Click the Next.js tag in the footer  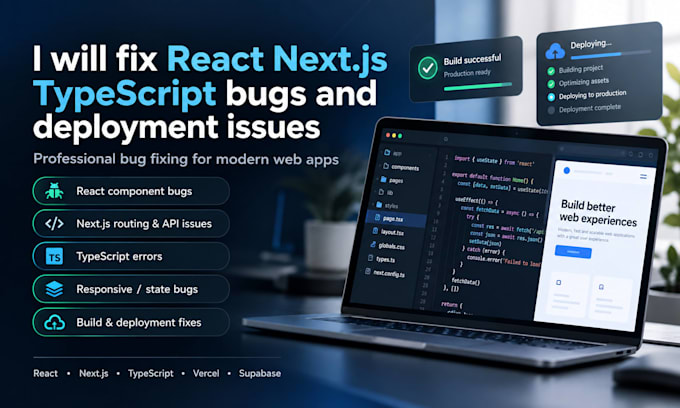(x=94, y=373)
